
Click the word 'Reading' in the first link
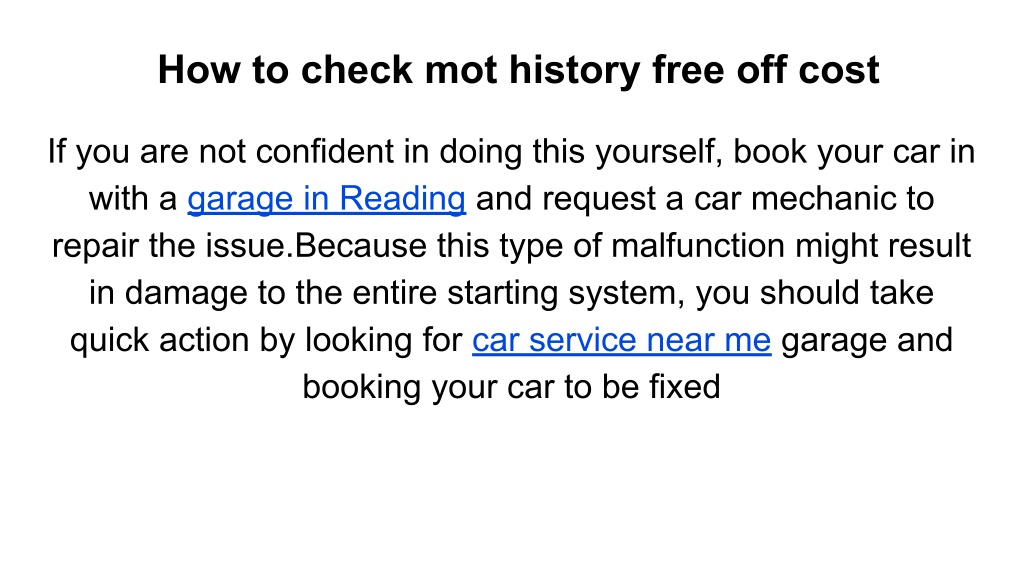(x=402, y=199)
